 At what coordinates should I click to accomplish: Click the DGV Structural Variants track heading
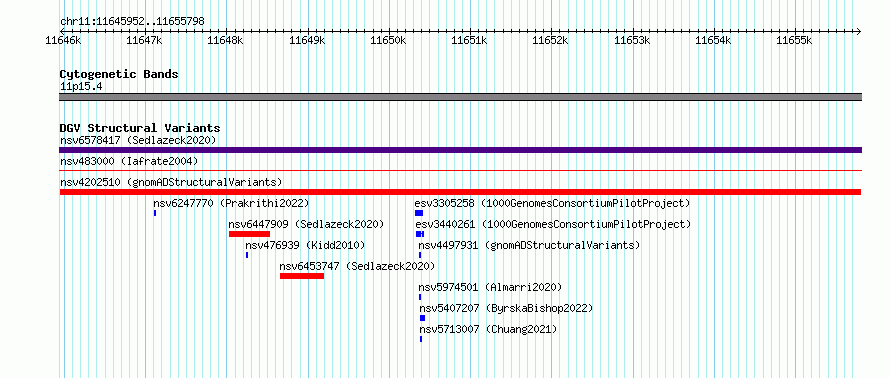[140, 128]
